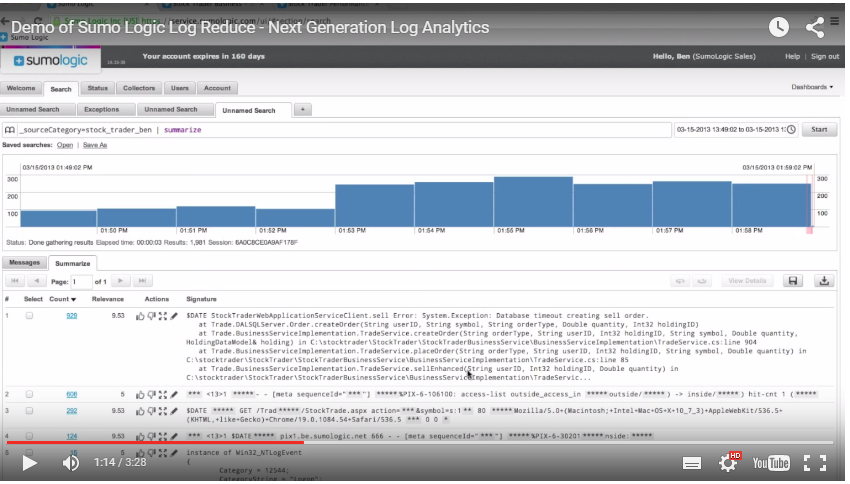850x484 pixels.
Task: Click pencil edit icon on count 292 row
Action: point(174,411)
